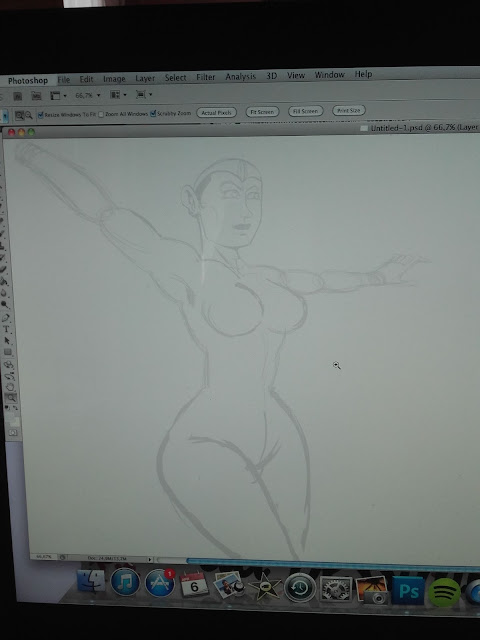Disable the Scrubby Zoom checkbox
The image size is (480, 640).
click(x=153, y=113)
